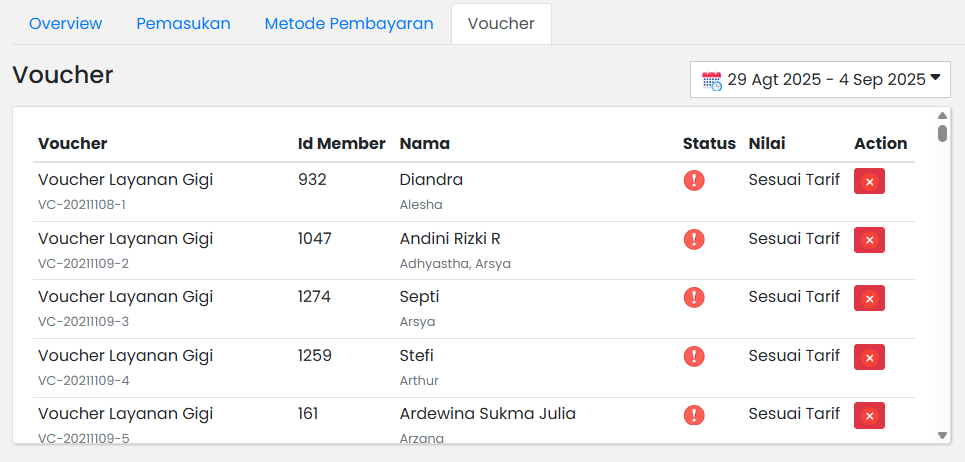Delete Stefi's voucher VC-20211109-4
Viewport: 965px width, 462px height.
click(869, 357)
